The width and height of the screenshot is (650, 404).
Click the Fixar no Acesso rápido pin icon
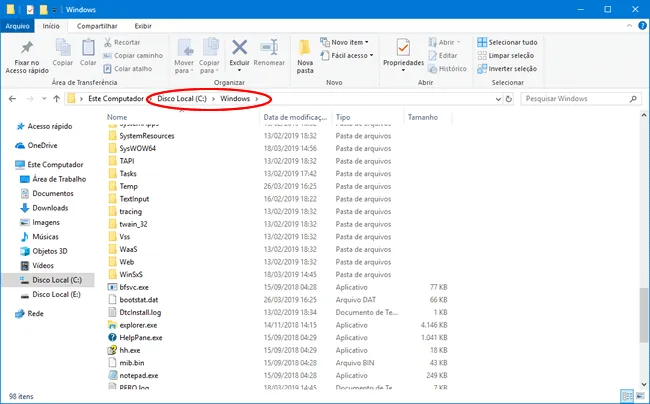pyautogui.click(x=26, y=50)
